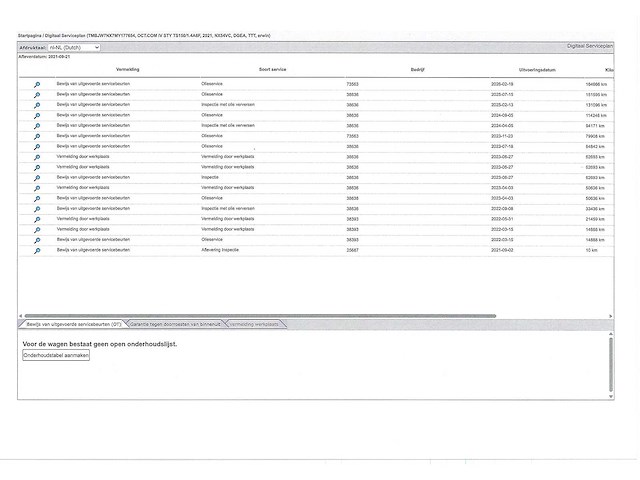Click the lower panel scroll up arrow
Screen dimensions: 640x480
611,334
